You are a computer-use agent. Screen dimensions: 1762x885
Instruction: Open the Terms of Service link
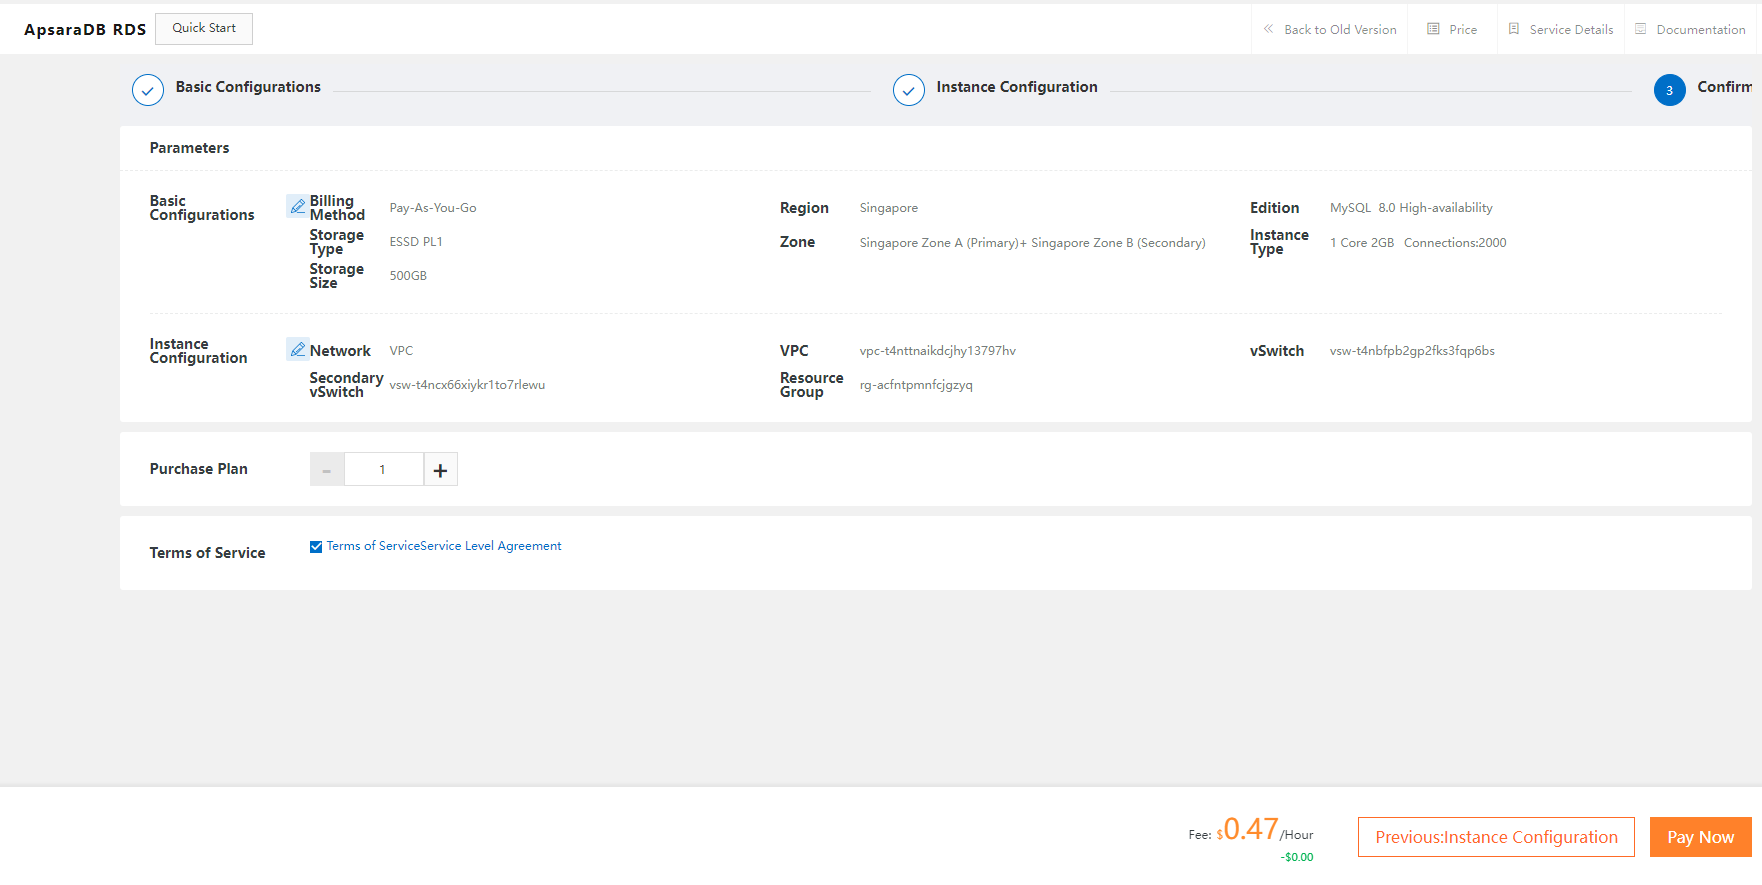tap(373, 546)
